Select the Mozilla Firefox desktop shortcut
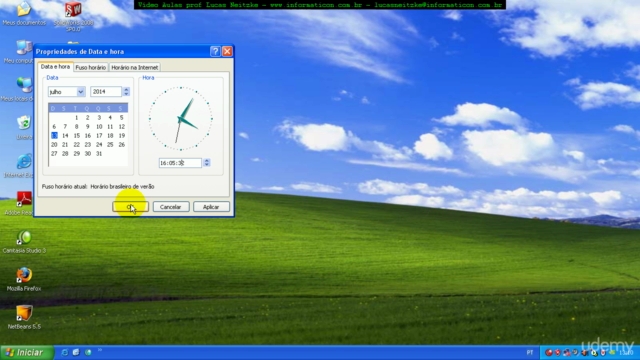This screenshot has width=640, height=360. click(x=24, y=280)
